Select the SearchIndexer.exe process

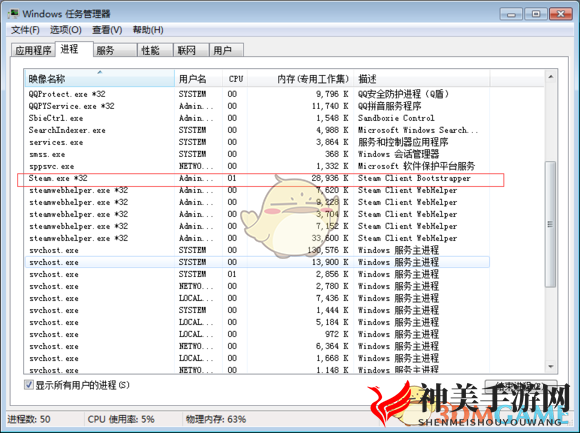click(x=257, y=130)
